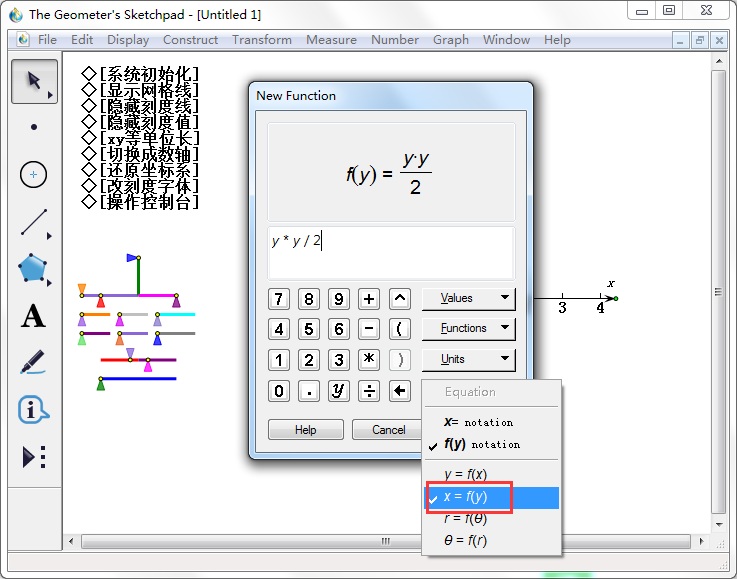Click the Cancel button
This screenshot has width=737, height=579.
(x=388, y=430)
